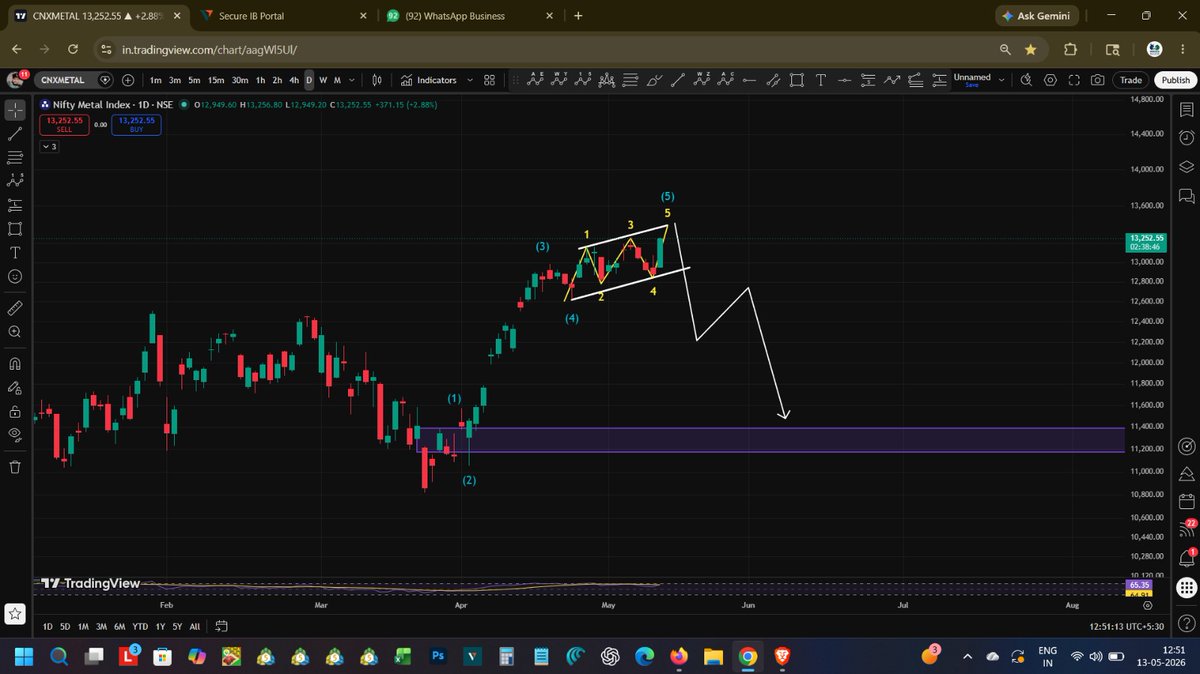This screenshot has width=1200, height=674.
Task: Open the calendar icon on right sidebar
Action: point(1186,501)
